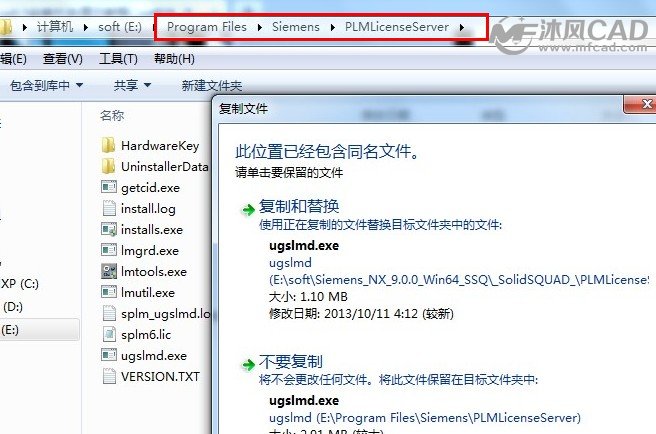The width and height of the screenshot is (656, 434).
Task: Choose 复制和替换 option link
Action: pos(299,206)
